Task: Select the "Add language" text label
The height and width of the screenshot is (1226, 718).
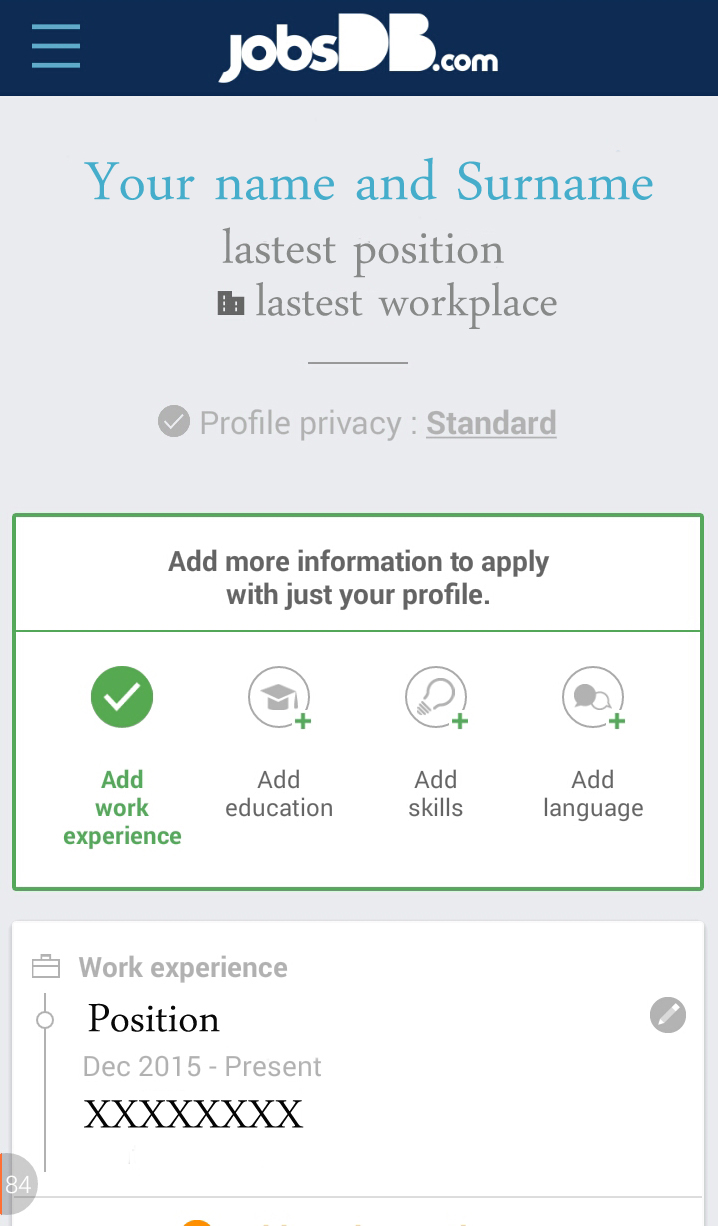Action: (593, 794)
